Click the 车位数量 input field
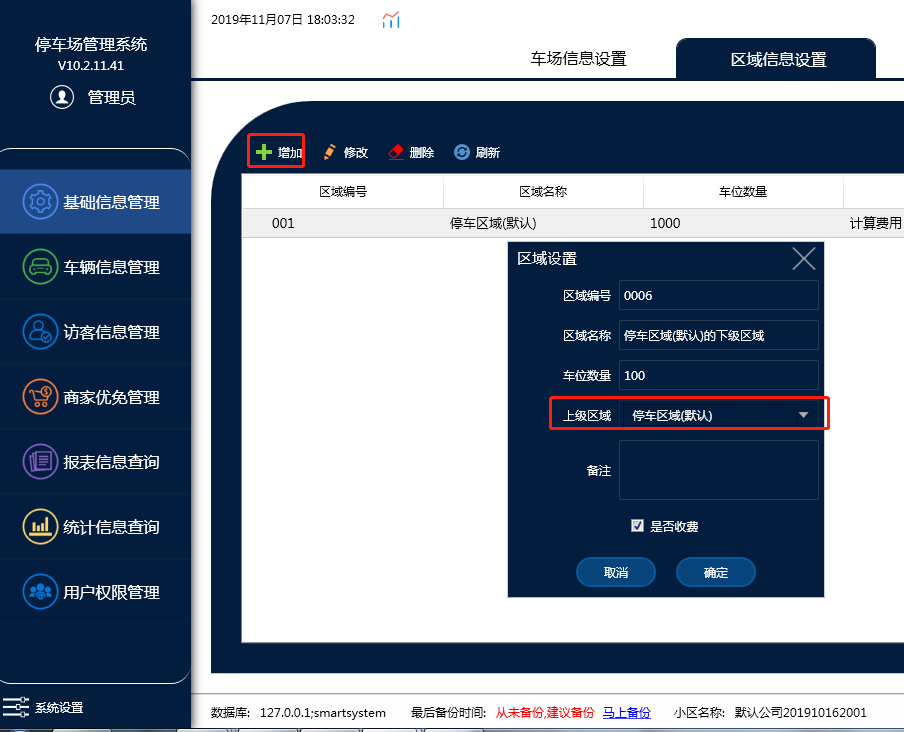The image size is (904, 732). pos(718,375)
